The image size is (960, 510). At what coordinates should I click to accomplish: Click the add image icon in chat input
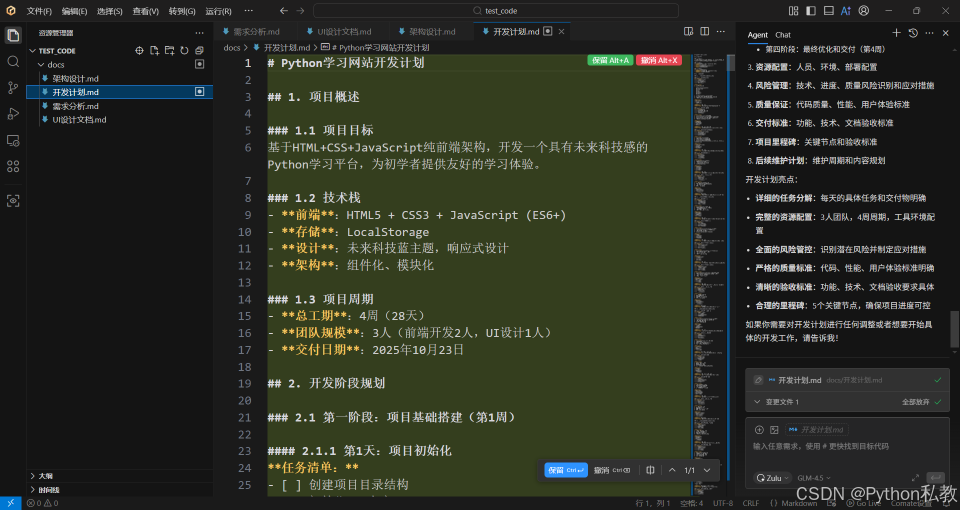tap(774, 430)
